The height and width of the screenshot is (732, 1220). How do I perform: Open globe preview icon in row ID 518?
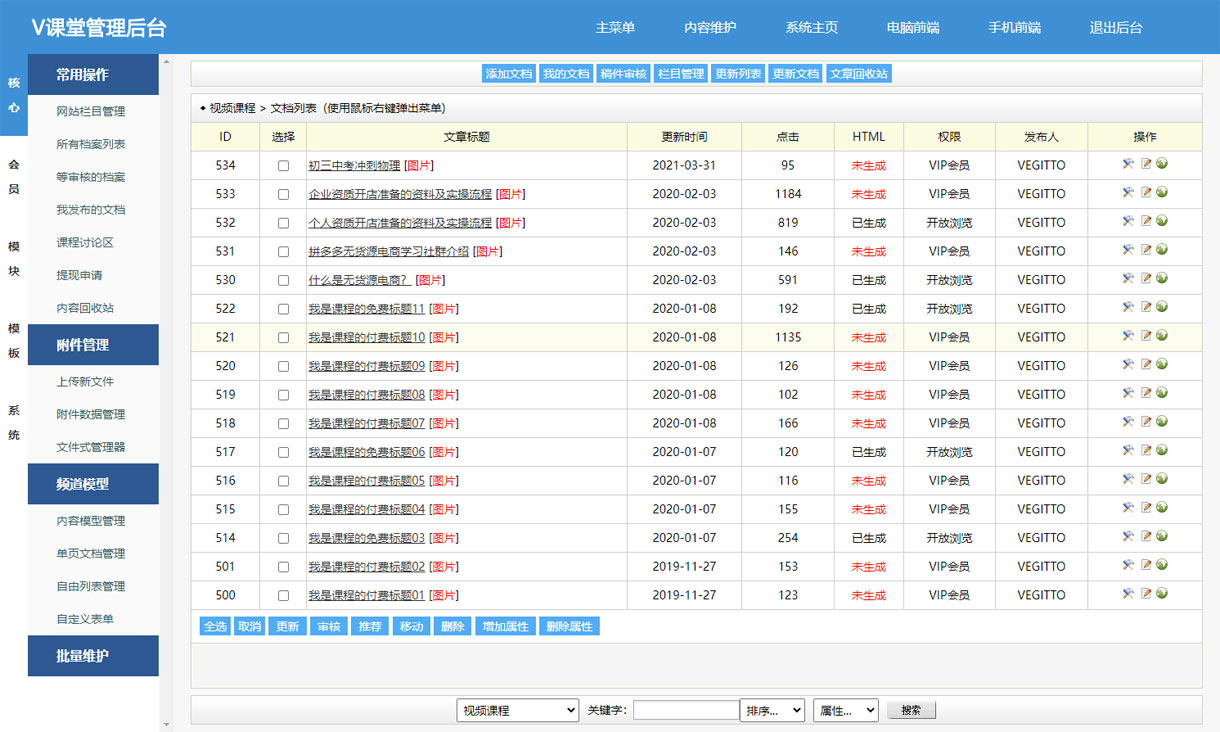1162,423
